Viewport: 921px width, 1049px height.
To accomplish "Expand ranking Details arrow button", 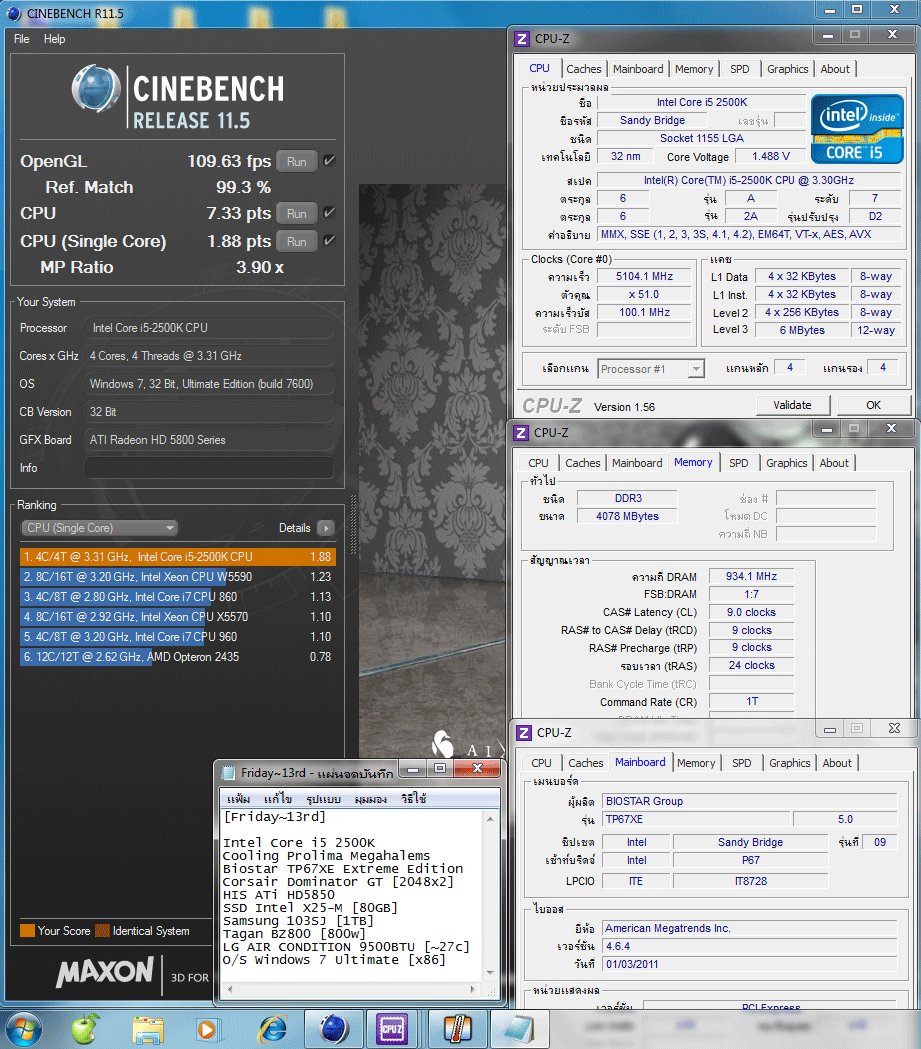I will (326, 528).
